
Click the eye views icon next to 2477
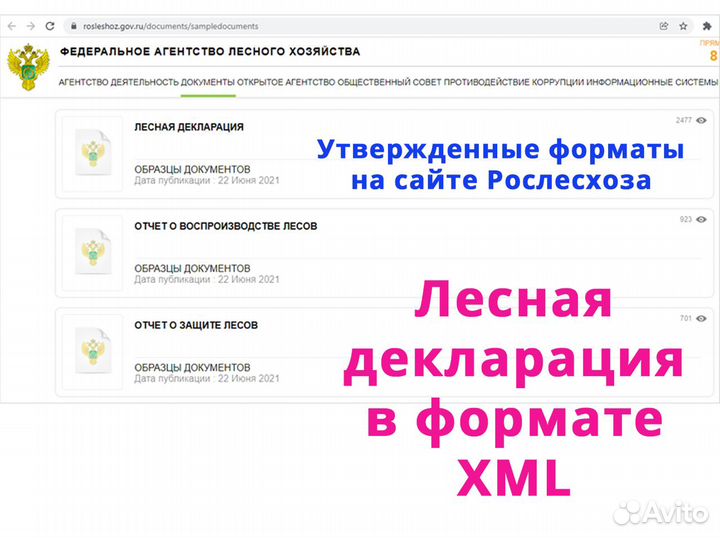click(701, 120)
